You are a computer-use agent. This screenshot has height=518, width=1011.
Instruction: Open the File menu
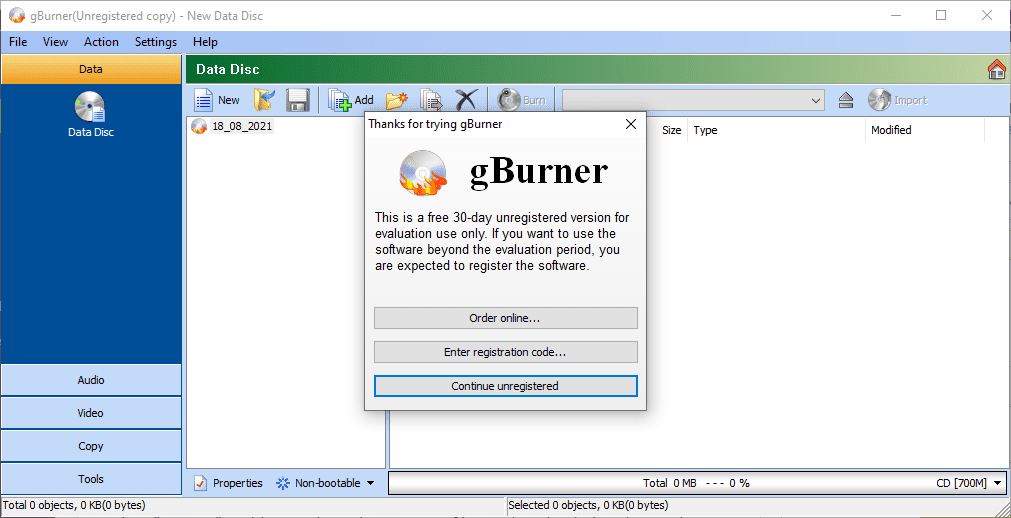tap(18, 42)
